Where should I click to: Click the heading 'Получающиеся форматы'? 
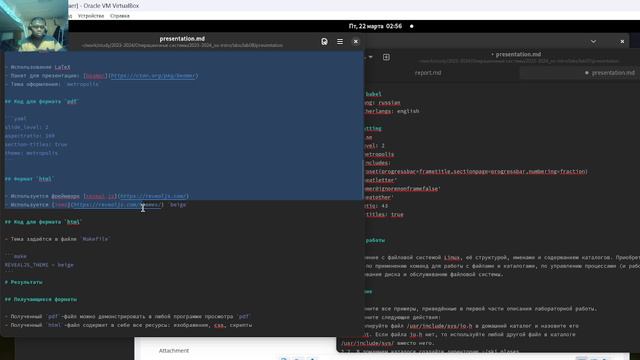coord(41,300)
